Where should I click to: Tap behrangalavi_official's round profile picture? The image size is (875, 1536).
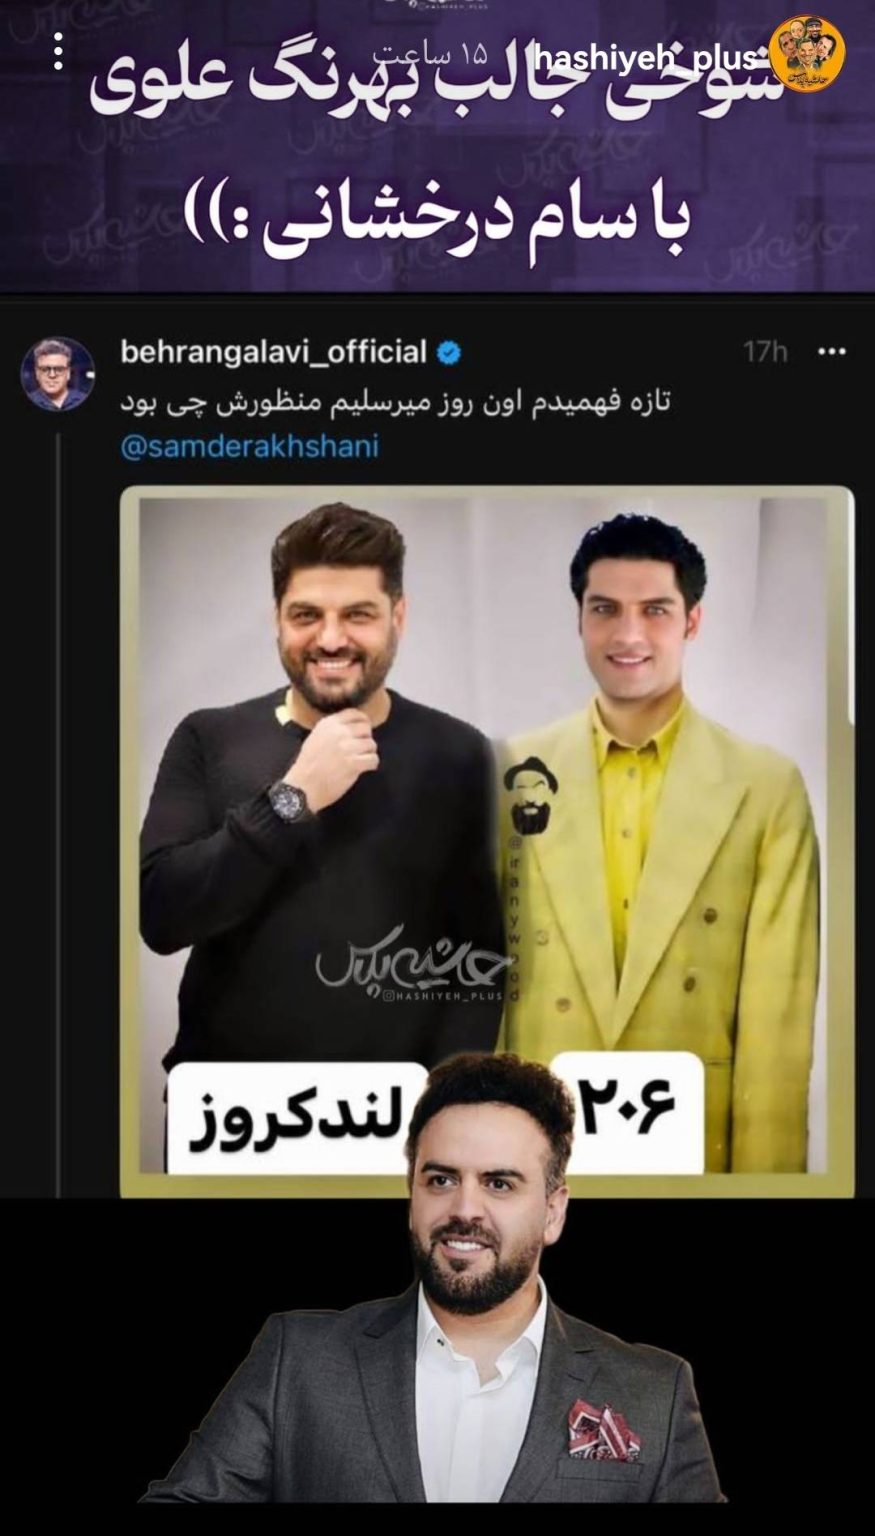click(58, 375)
